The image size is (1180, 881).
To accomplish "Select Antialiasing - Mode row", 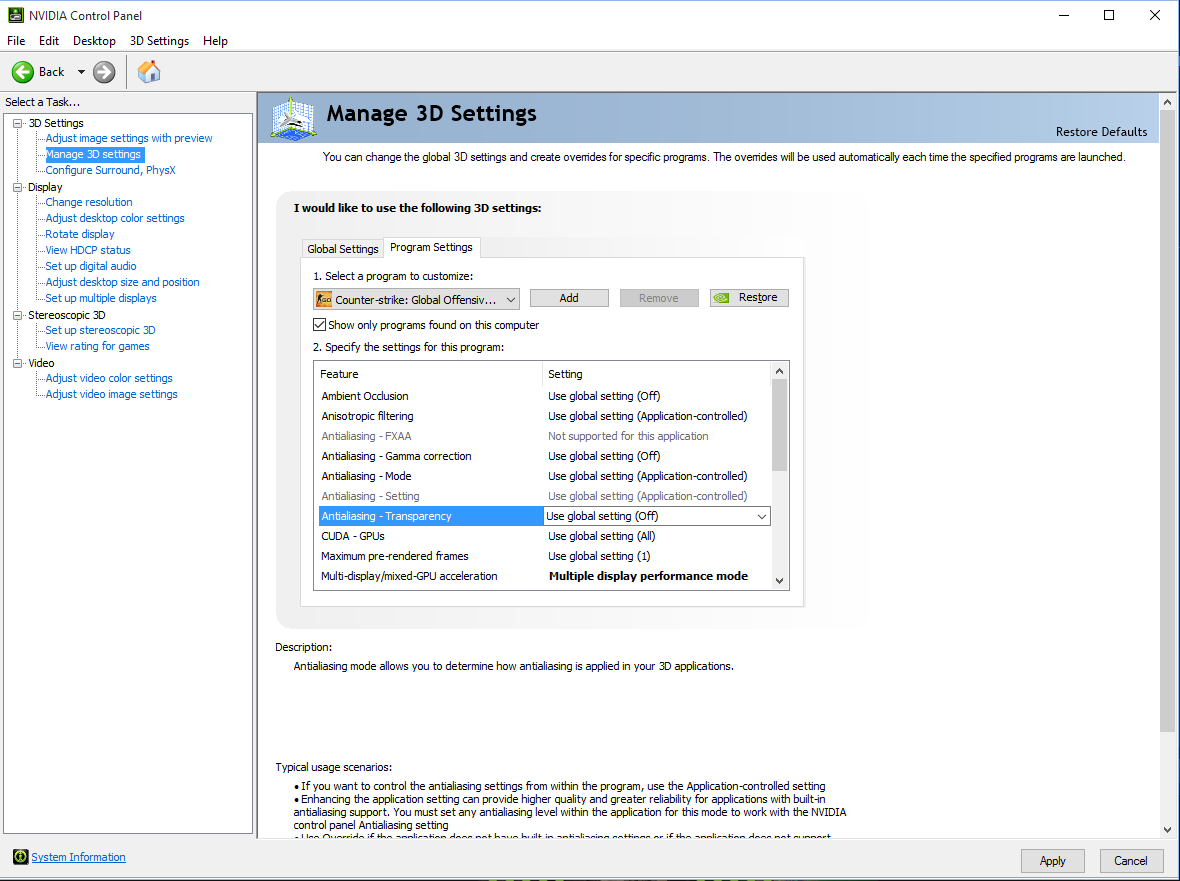I will click(x=543, y=476).
